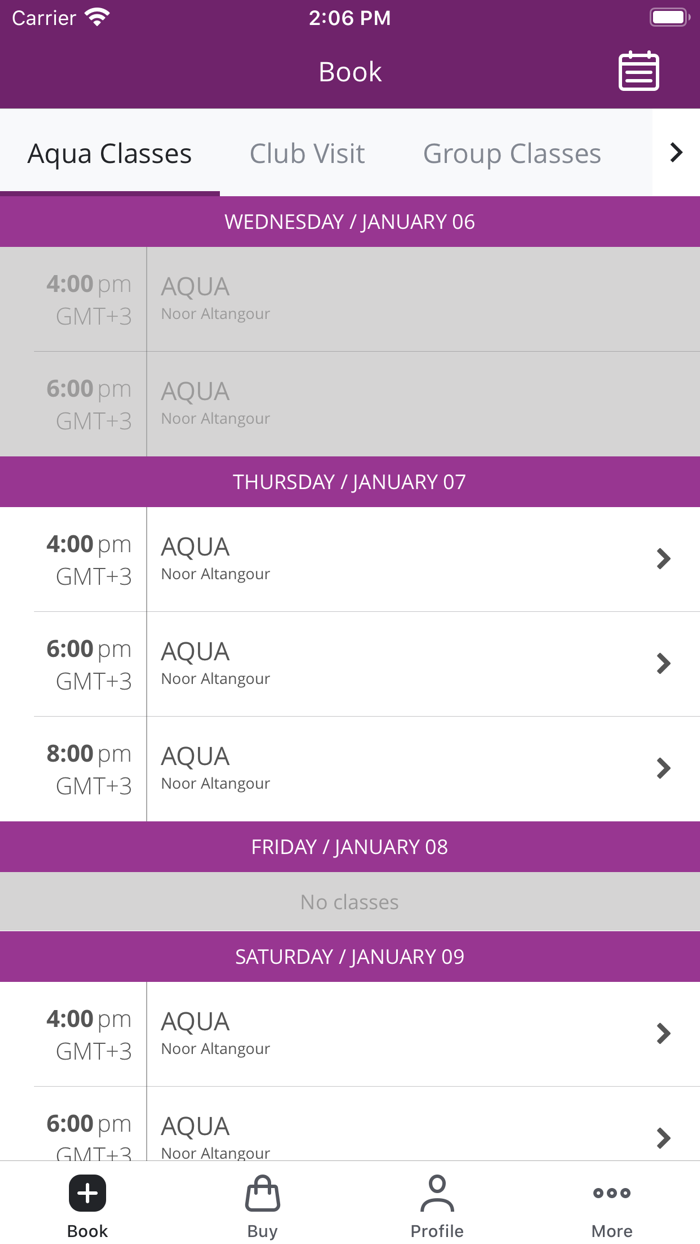The width and height of the screenshot is (700, 1244).
Task: Open the Profile person icon
Action: pyautogui.click(x=437, y=1193)
